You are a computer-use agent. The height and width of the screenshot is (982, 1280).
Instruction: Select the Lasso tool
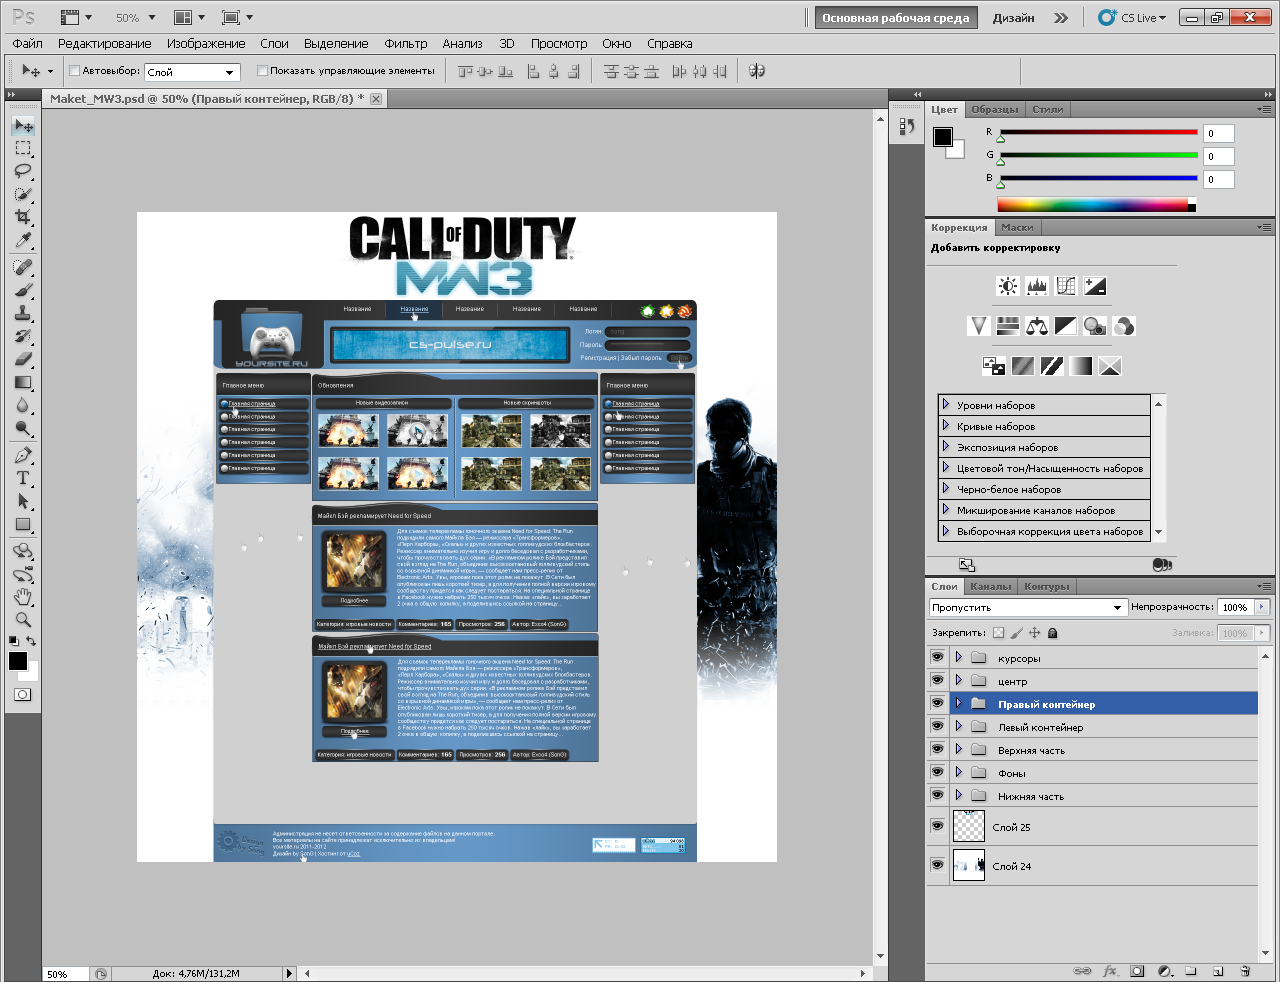[23, 172]
